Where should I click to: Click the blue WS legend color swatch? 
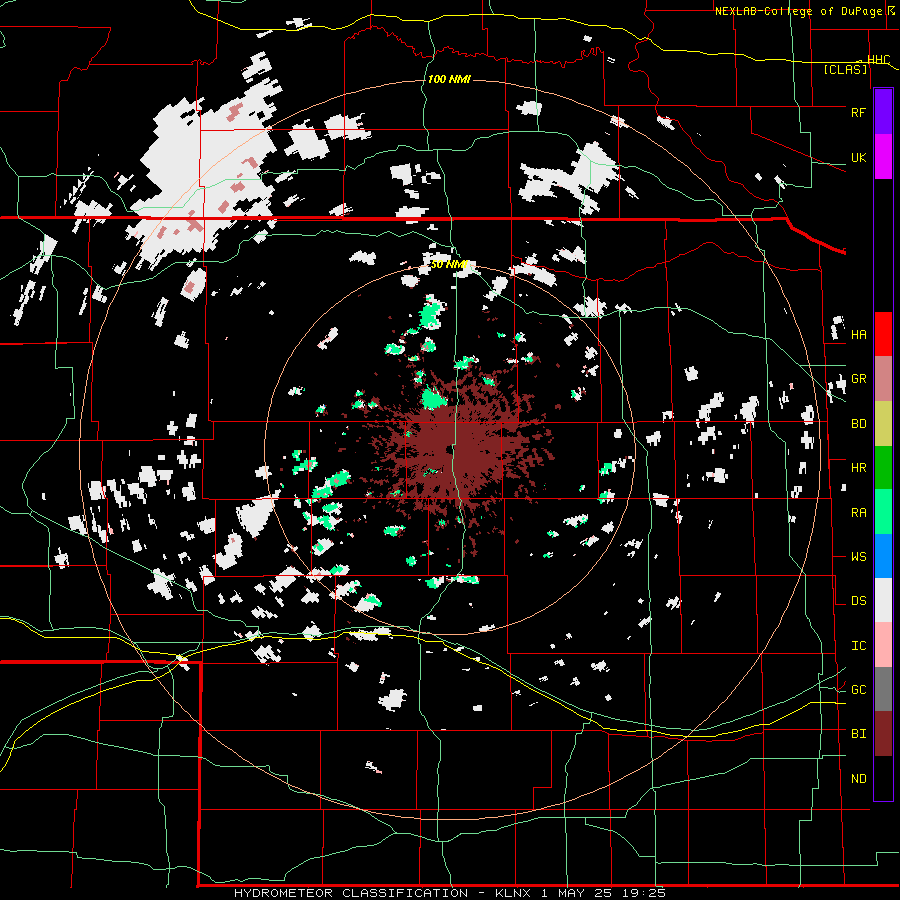coord(883,556)
